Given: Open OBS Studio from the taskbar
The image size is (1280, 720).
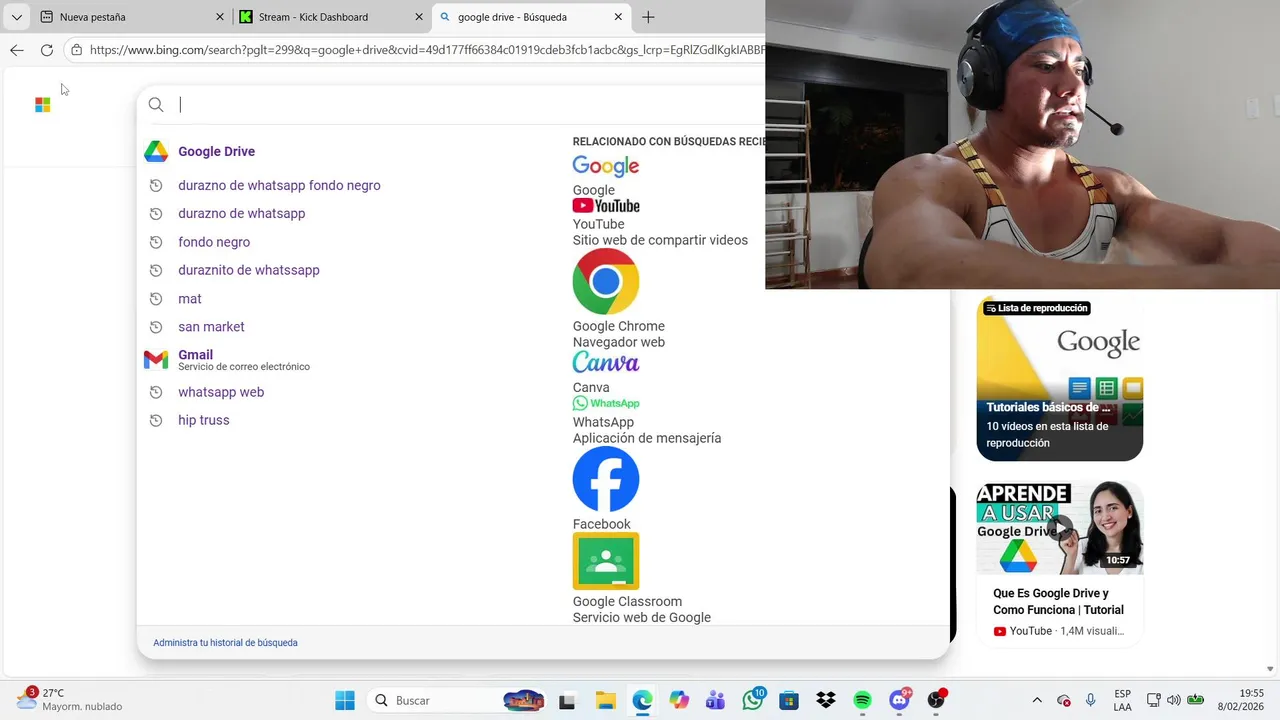Looking at the screenshot, I should 937,700.
